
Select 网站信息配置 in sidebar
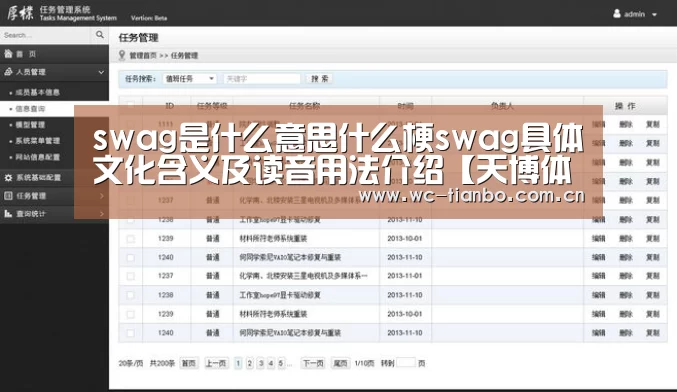pyautogui.click(x=38, y=157)
